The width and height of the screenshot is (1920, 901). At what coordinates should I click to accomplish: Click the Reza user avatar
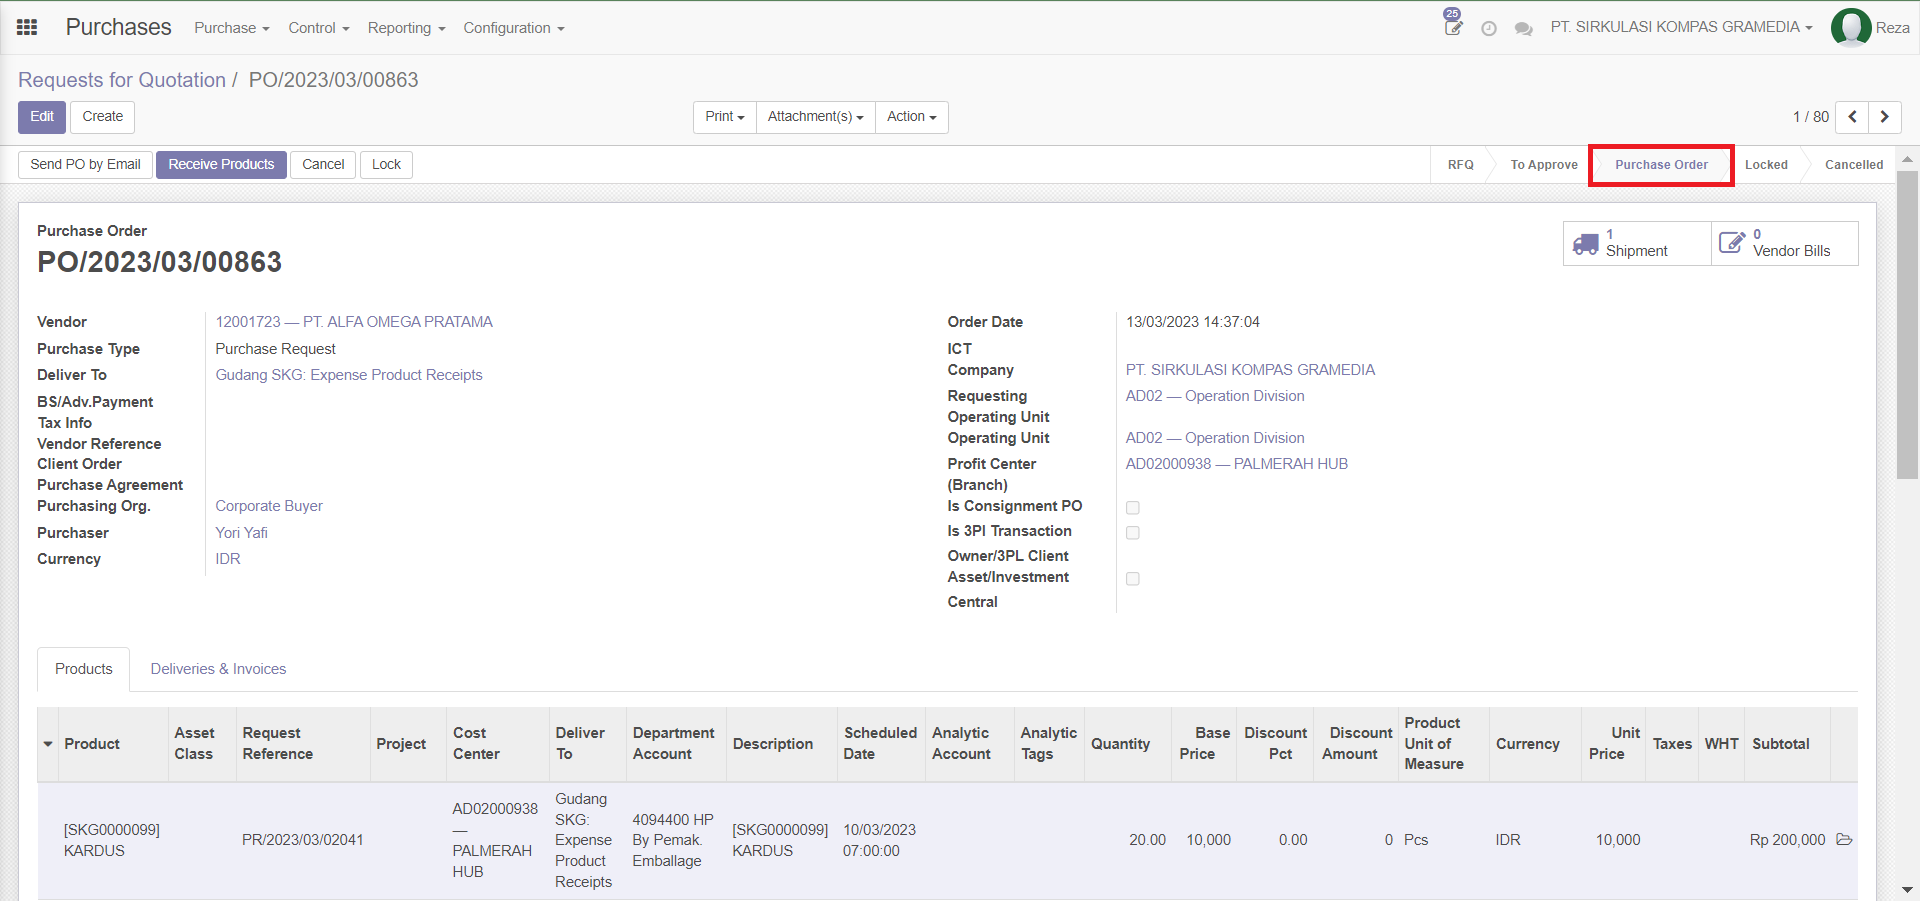pos(1851,28)
